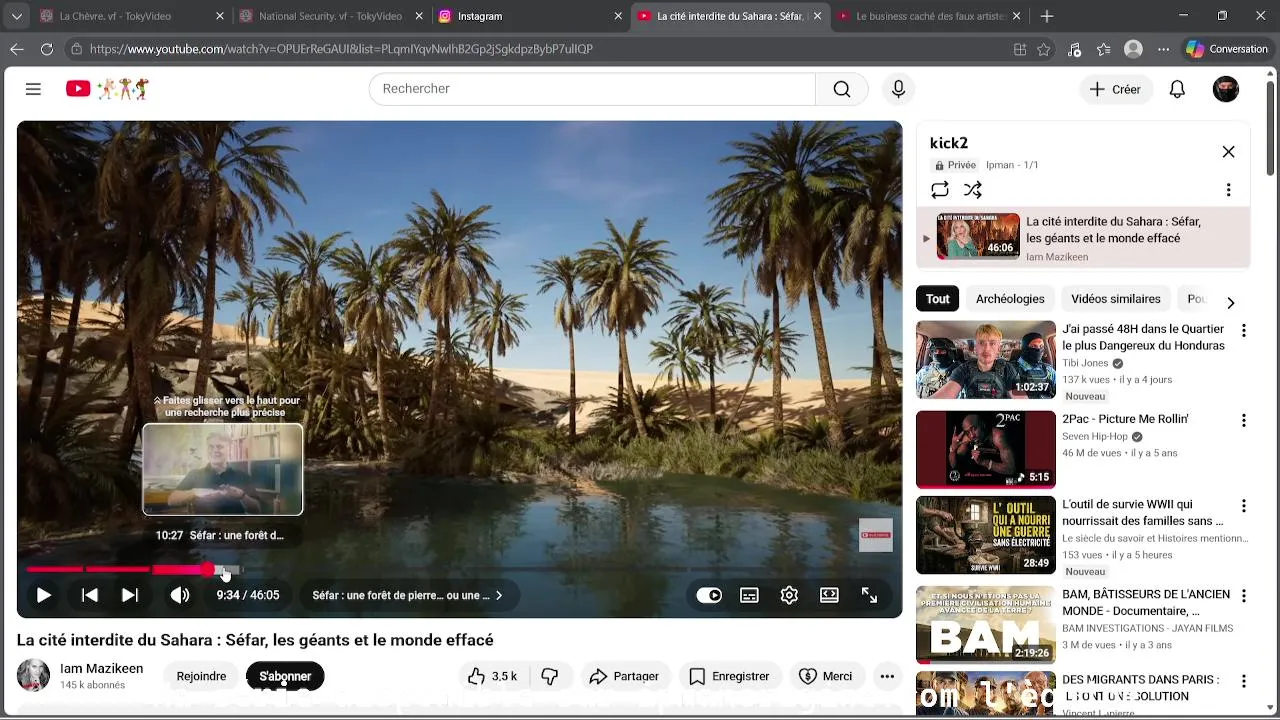
Task: Select the Archéologies filter chip
Action: (x=1010, y=299)
